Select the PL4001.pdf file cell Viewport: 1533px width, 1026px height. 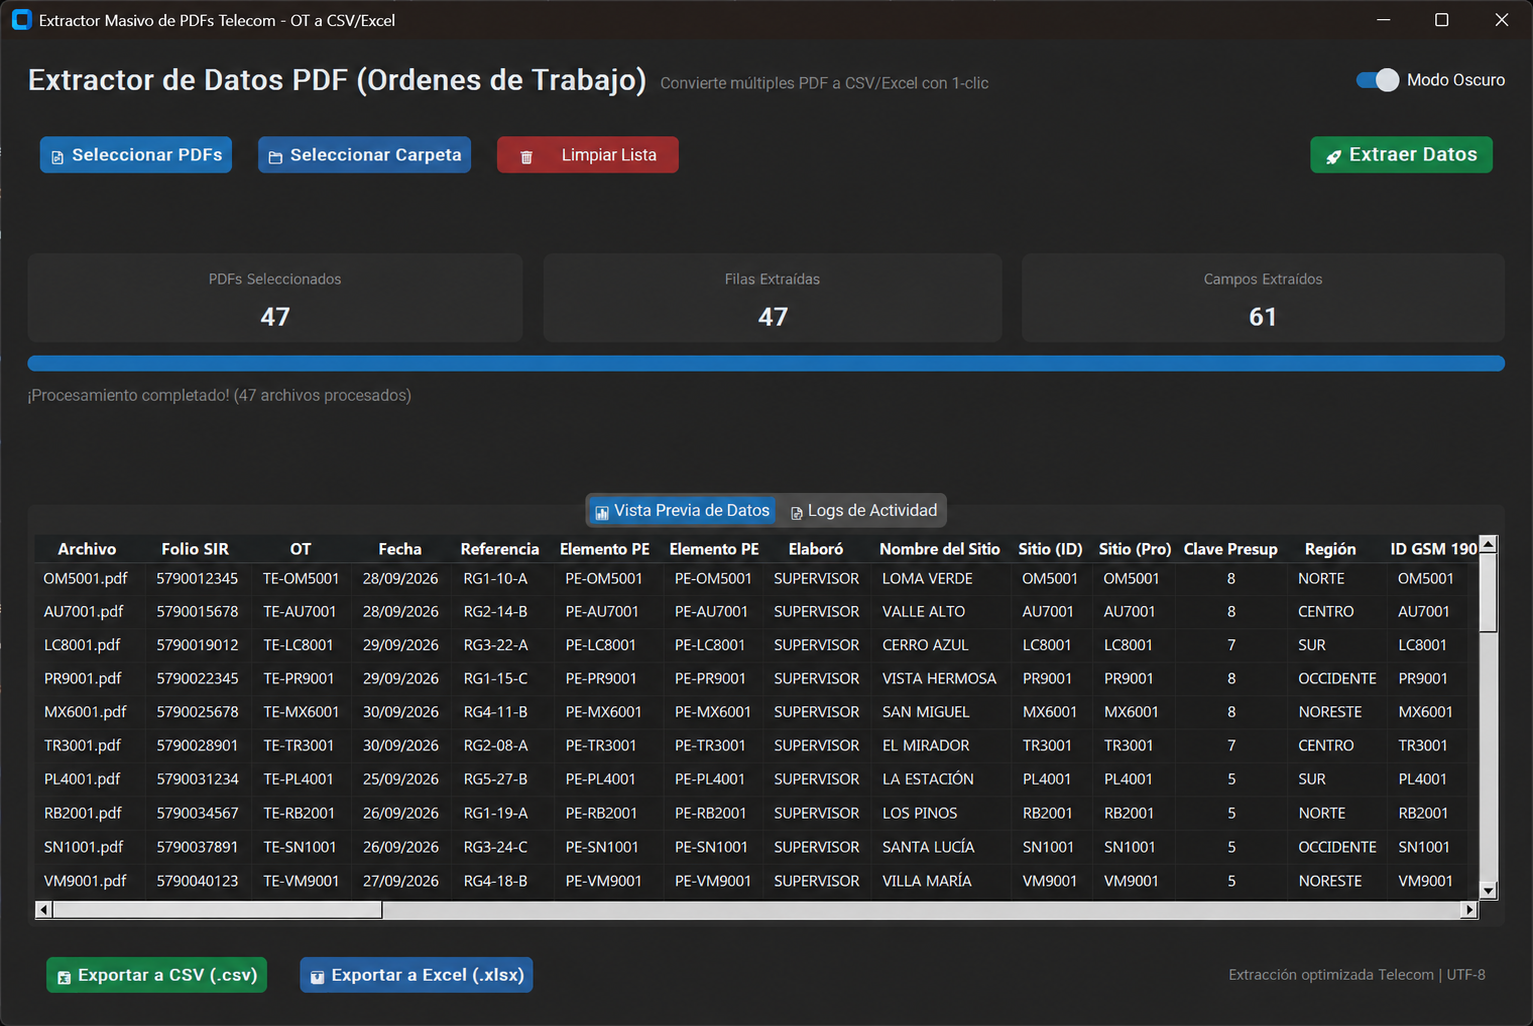point(82,779)
